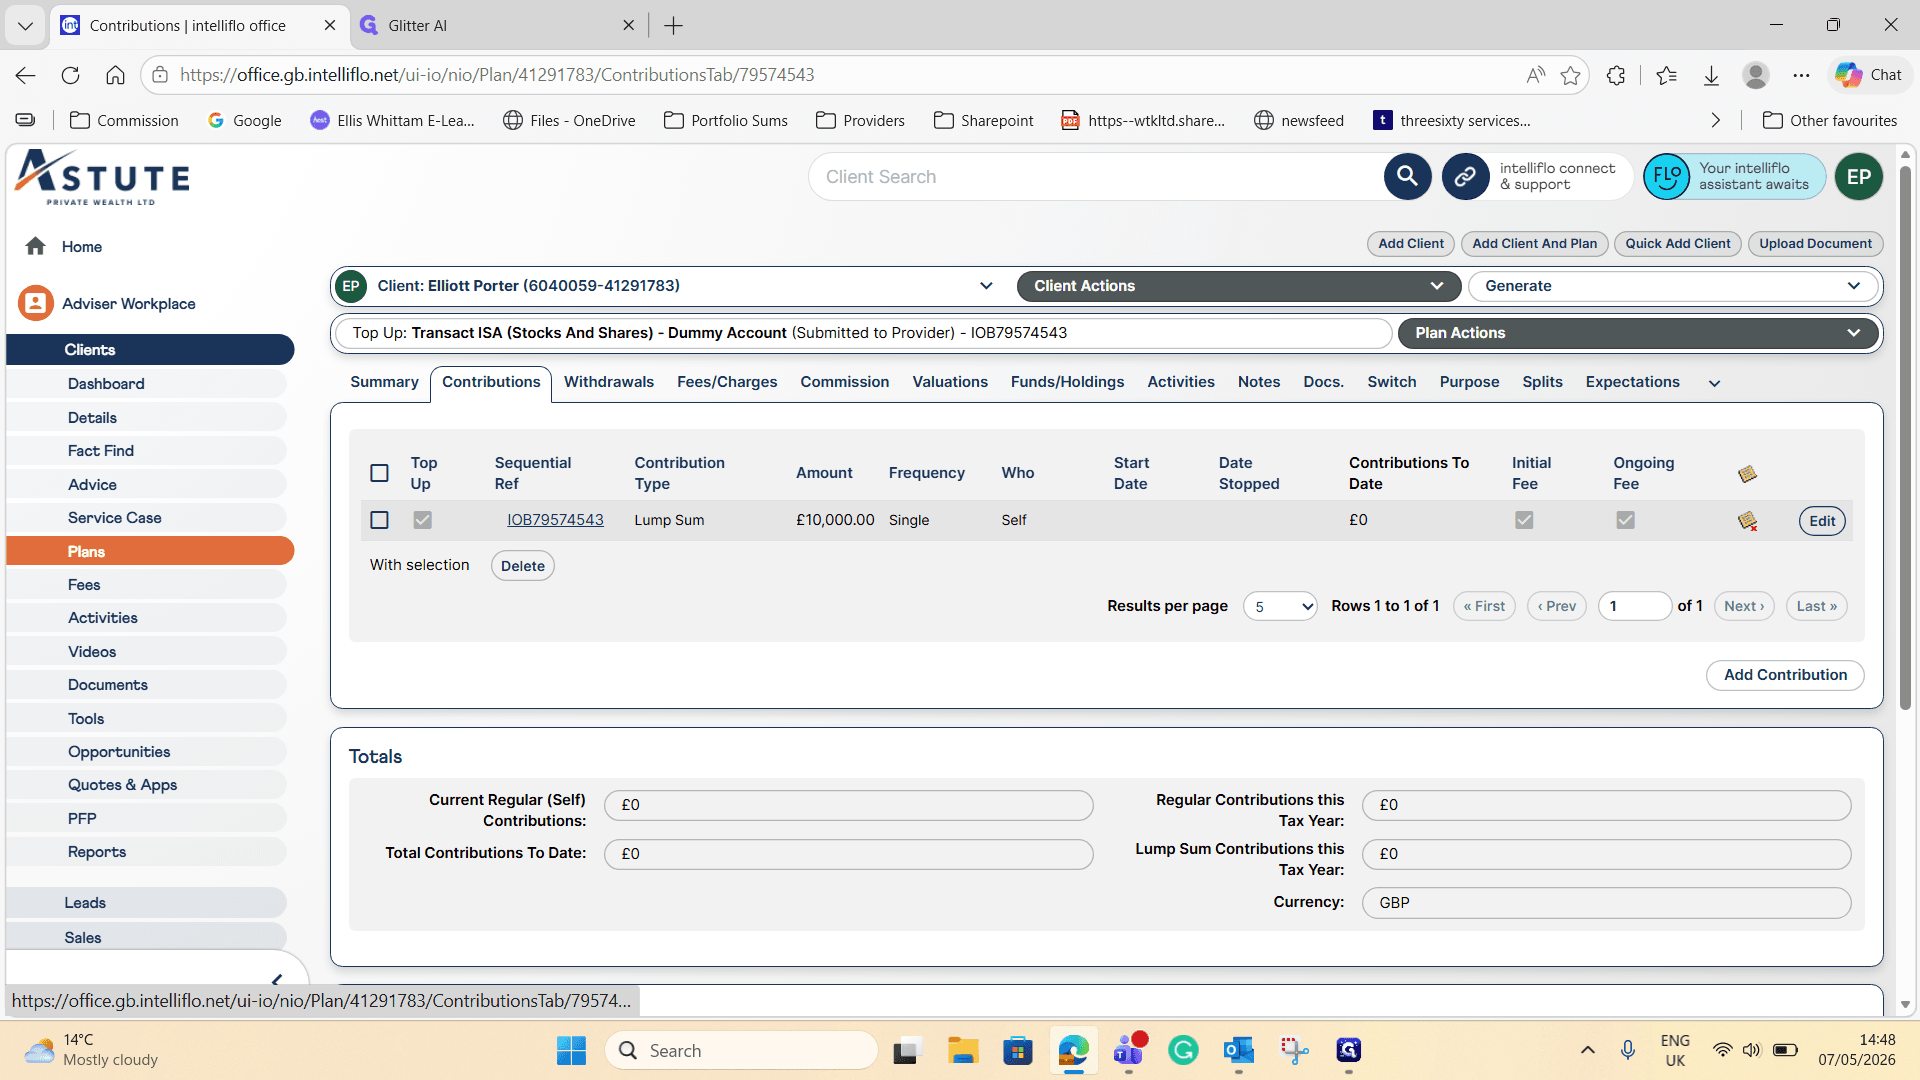Image resolution: width=1920 pixels, height=1080 pixels.
Task: Open intelliflo connect & support link icon
Action: [1465, 177]
